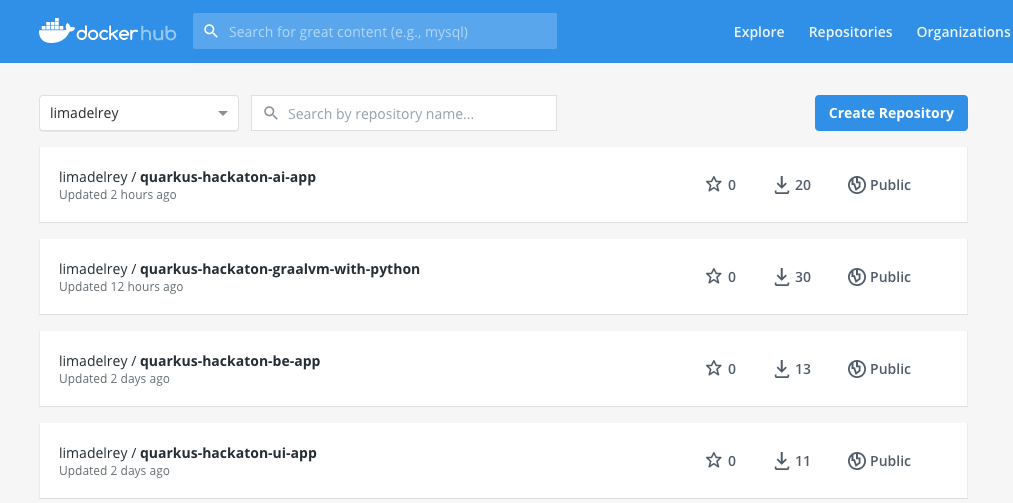1013x503 pixels.
Task: Open Organizations in top navigation
Action: click(963, 32)
